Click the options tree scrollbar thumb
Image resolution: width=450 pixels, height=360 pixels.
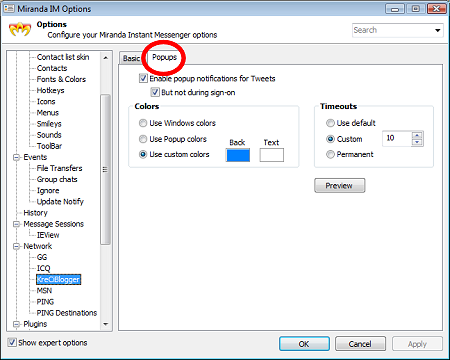click(105, 169)
